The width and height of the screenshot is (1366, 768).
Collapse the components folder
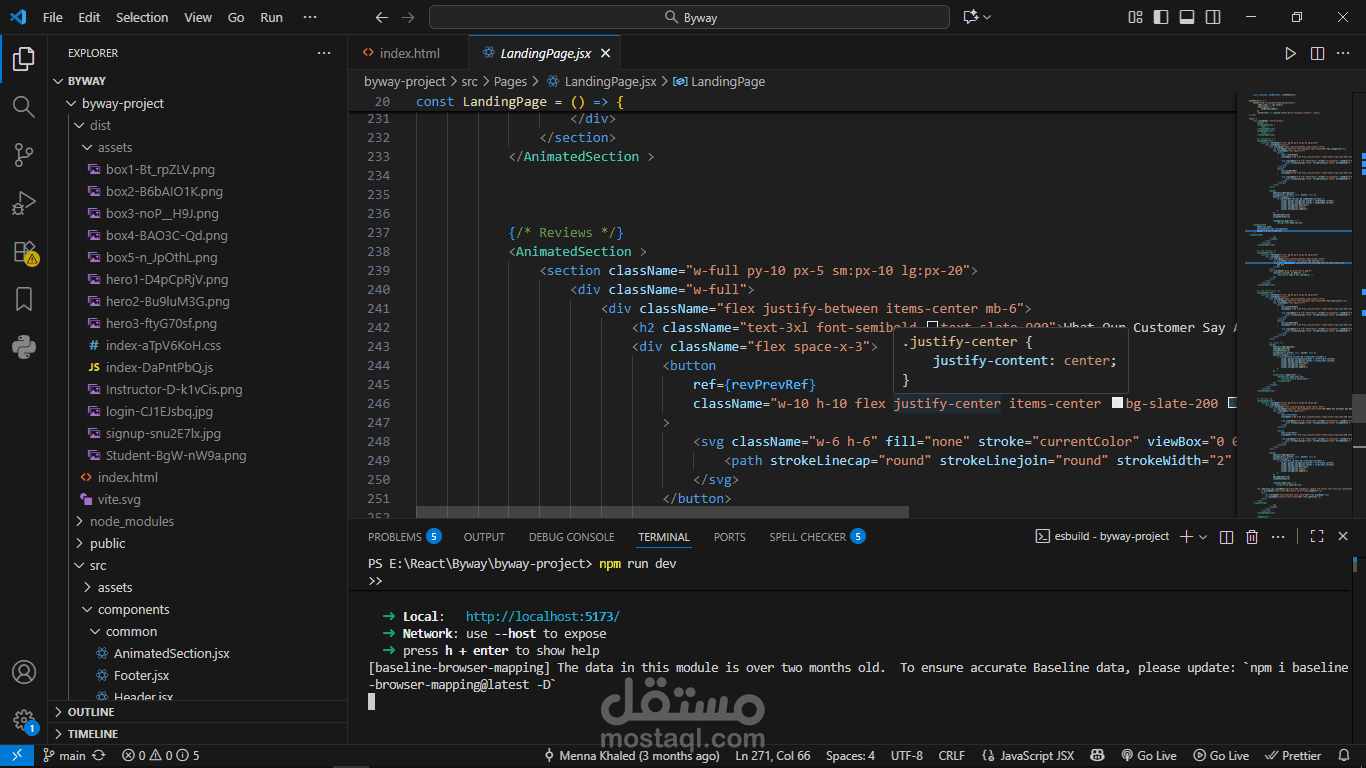click(x=198, y=609)
